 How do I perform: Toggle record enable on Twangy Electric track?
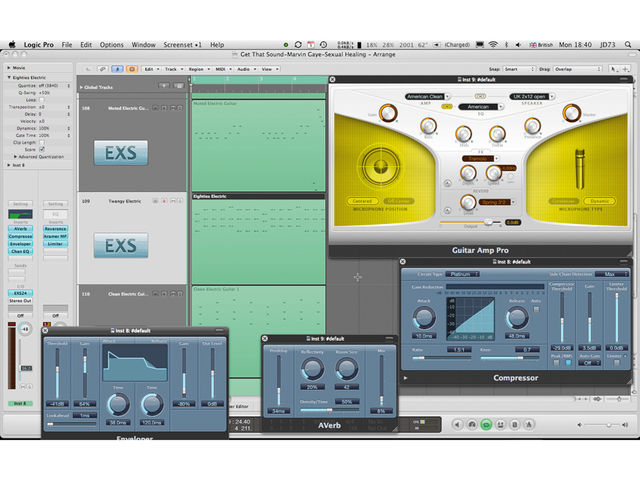click(x=164, y=201)
